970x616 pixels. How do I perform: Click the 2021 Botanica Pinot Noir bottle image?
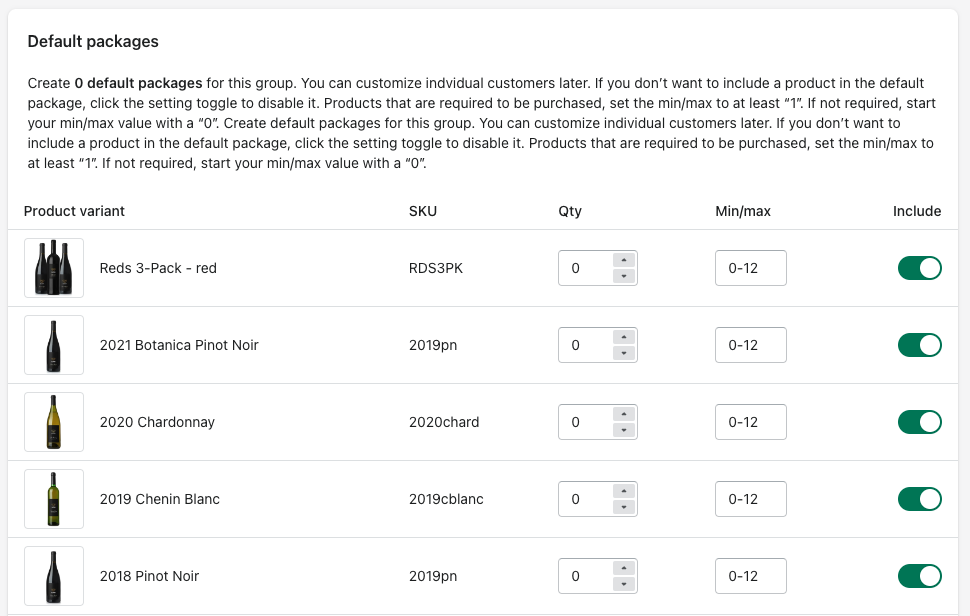point(54,345)
